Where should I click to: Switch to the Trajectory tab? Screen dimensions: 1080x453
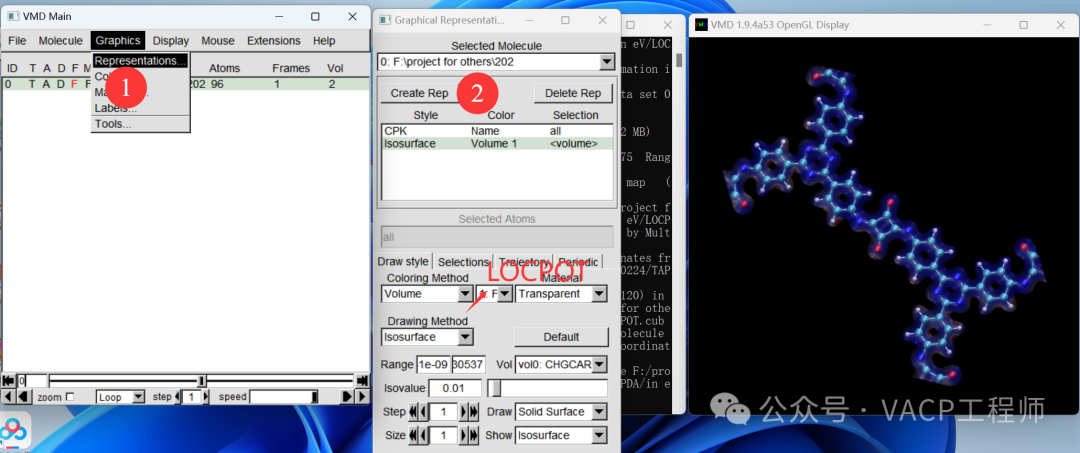tap(524, 262)
